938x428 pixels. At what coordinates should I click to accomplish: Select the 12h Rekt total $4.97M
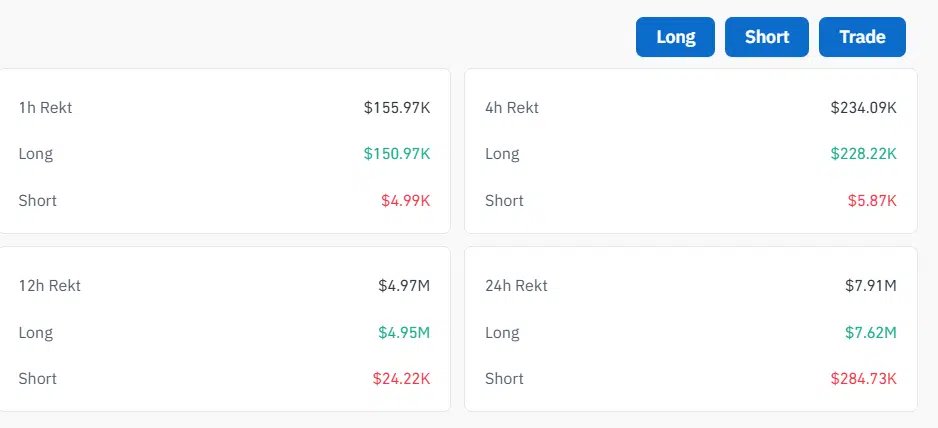404,286
